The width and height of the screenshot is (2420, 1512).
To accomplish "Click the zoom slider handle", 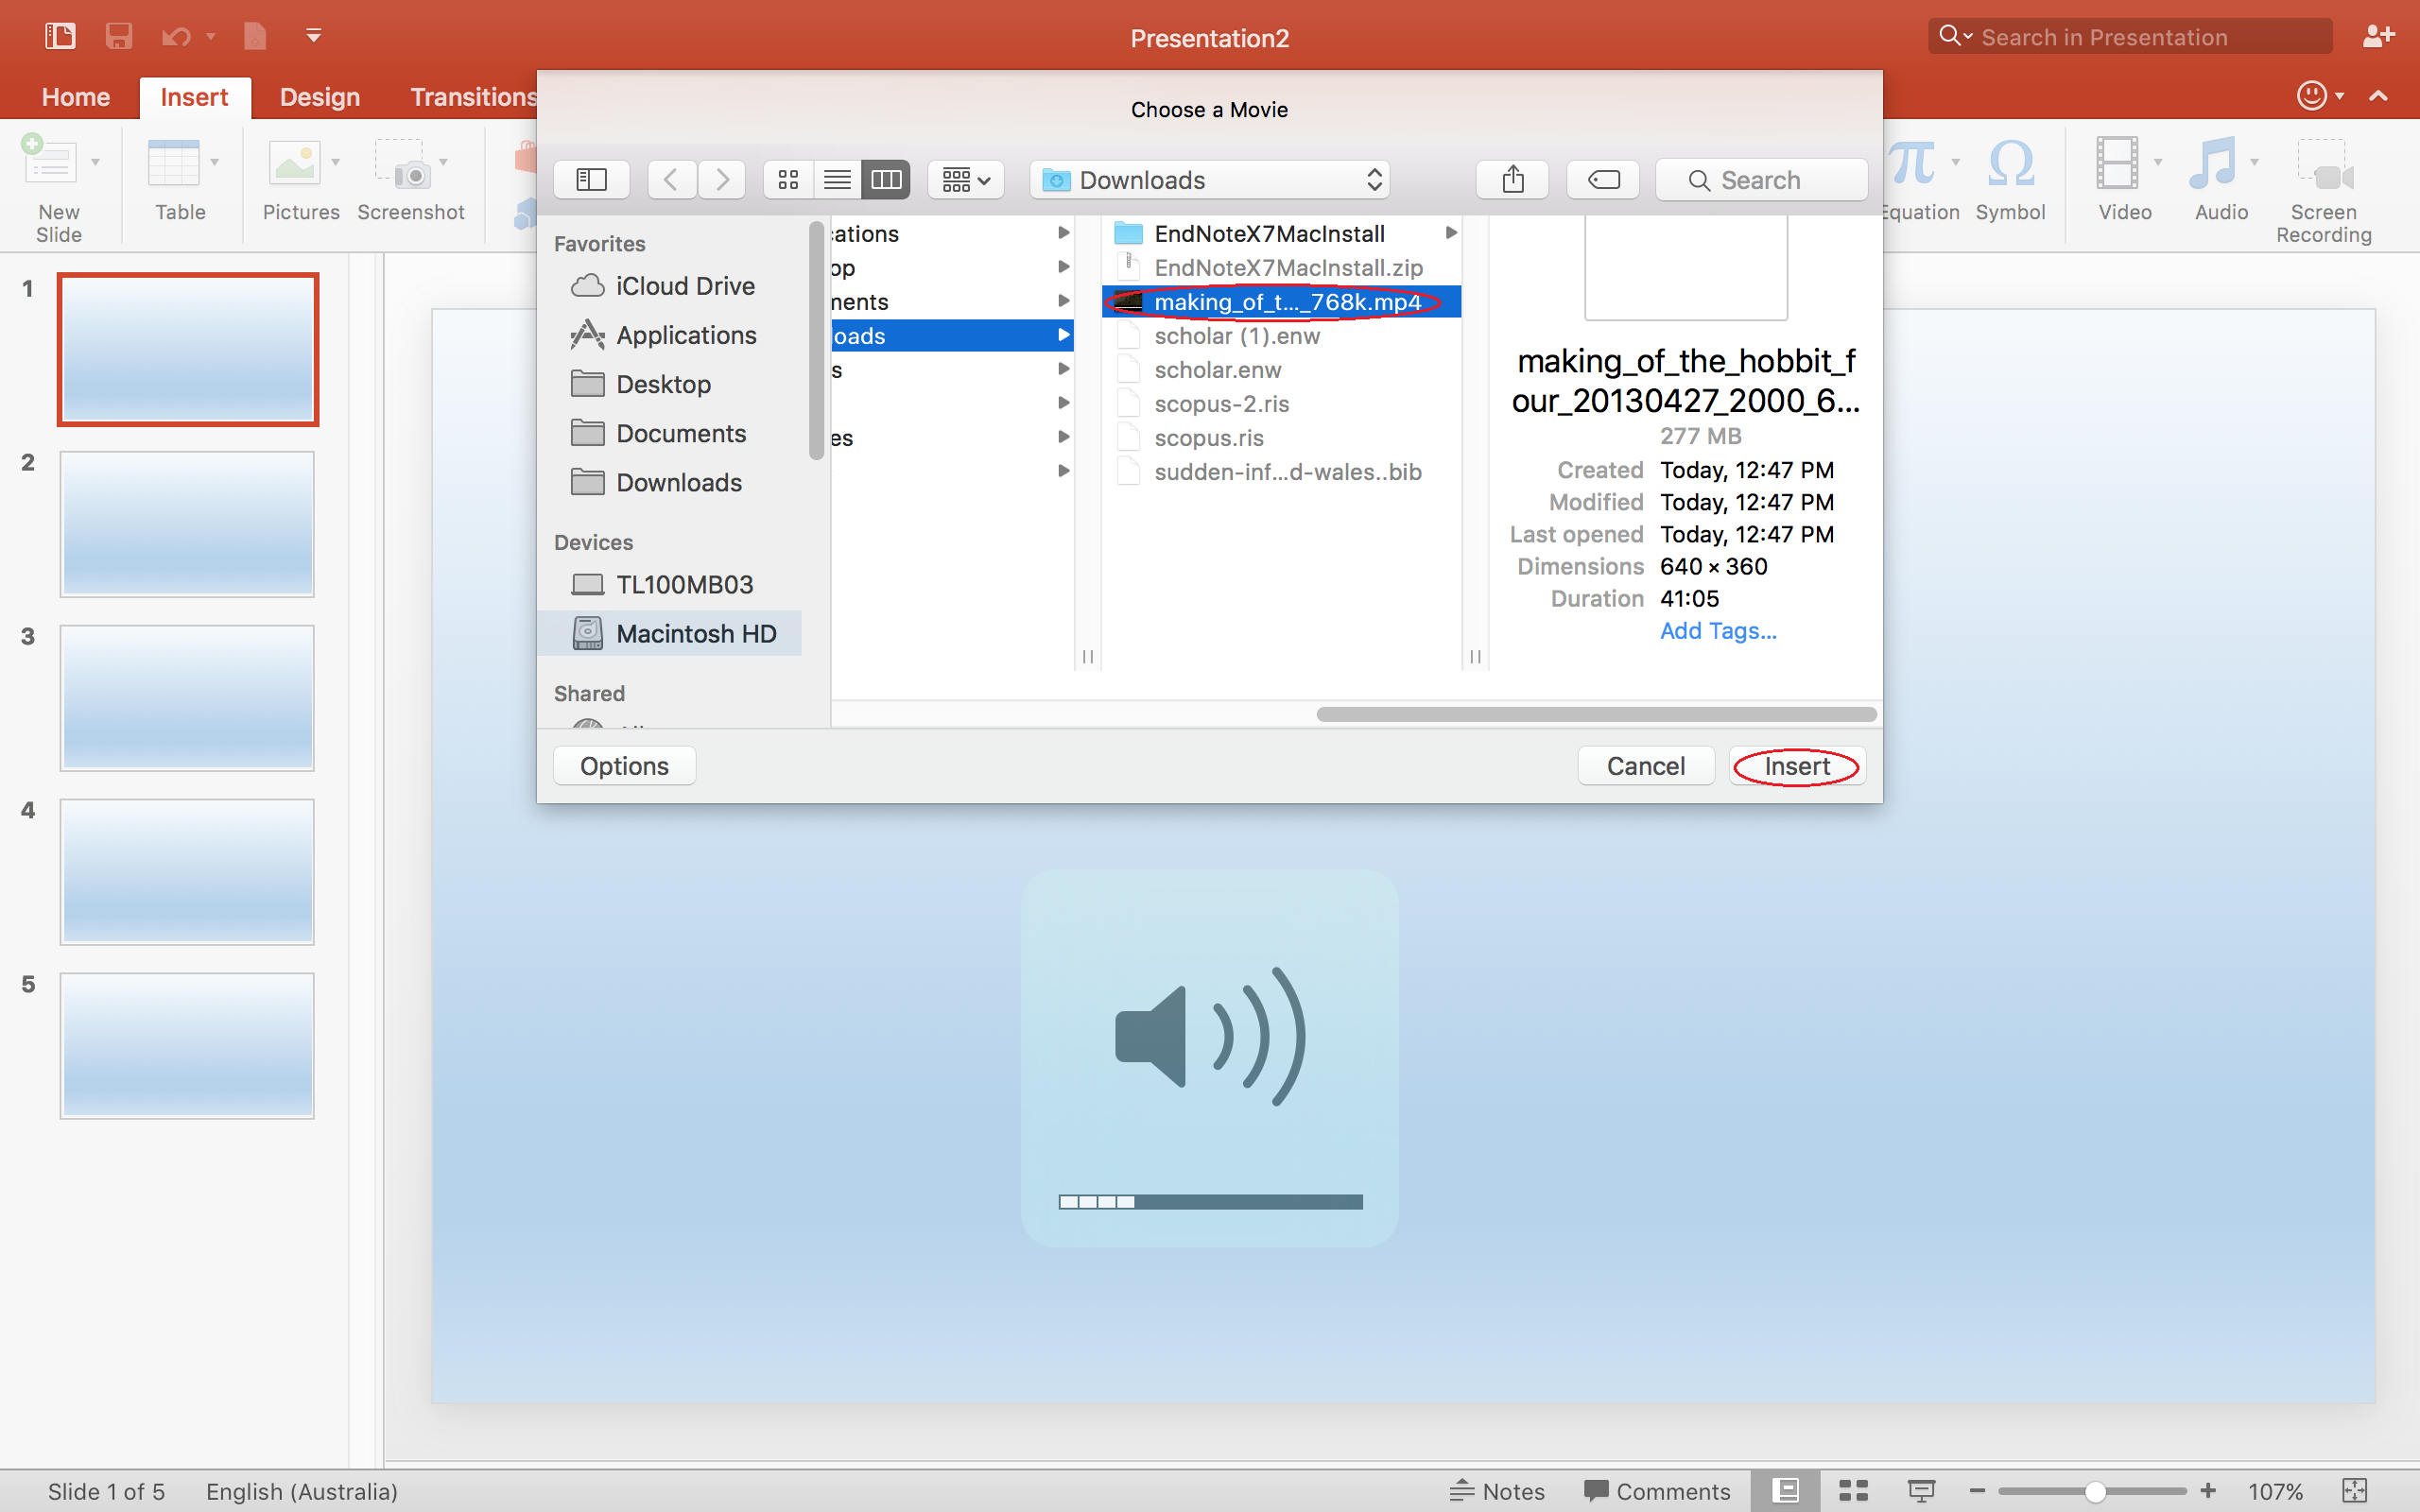I will tap(2095, 1491).
